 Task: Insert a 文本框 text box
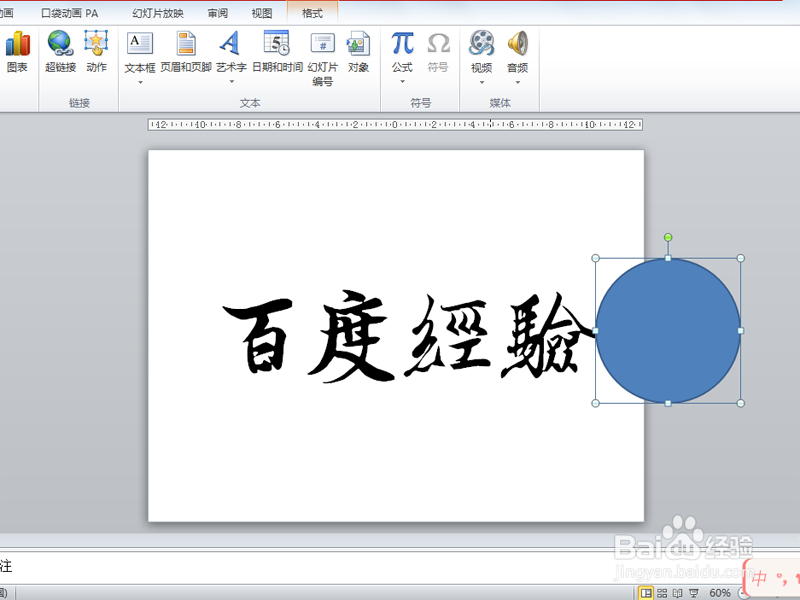tap(140, 51)
